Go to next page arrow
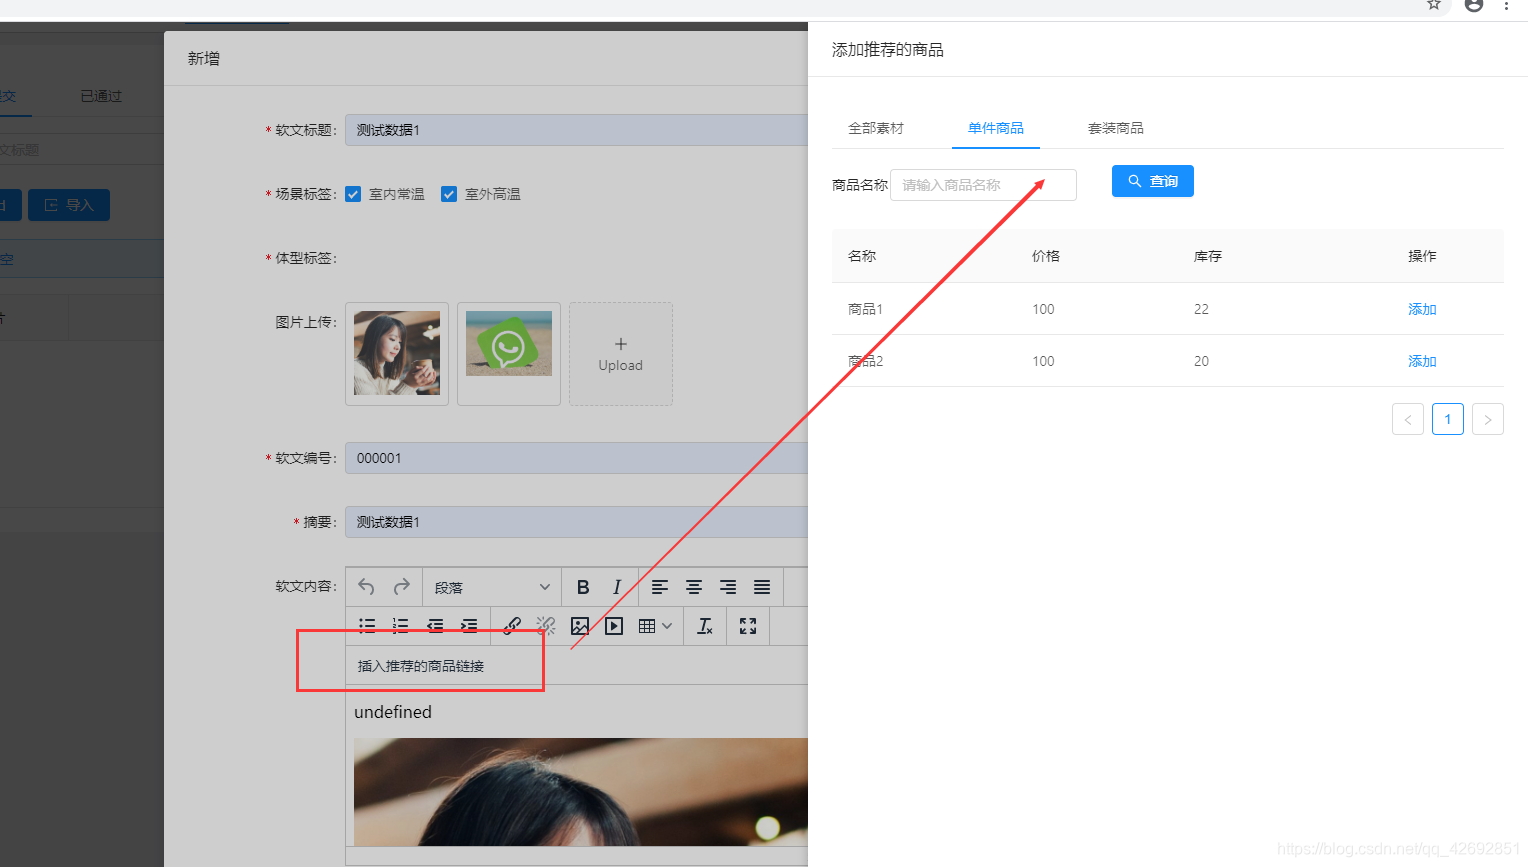Screen dimensions: 1528x867 (1488, 419)
